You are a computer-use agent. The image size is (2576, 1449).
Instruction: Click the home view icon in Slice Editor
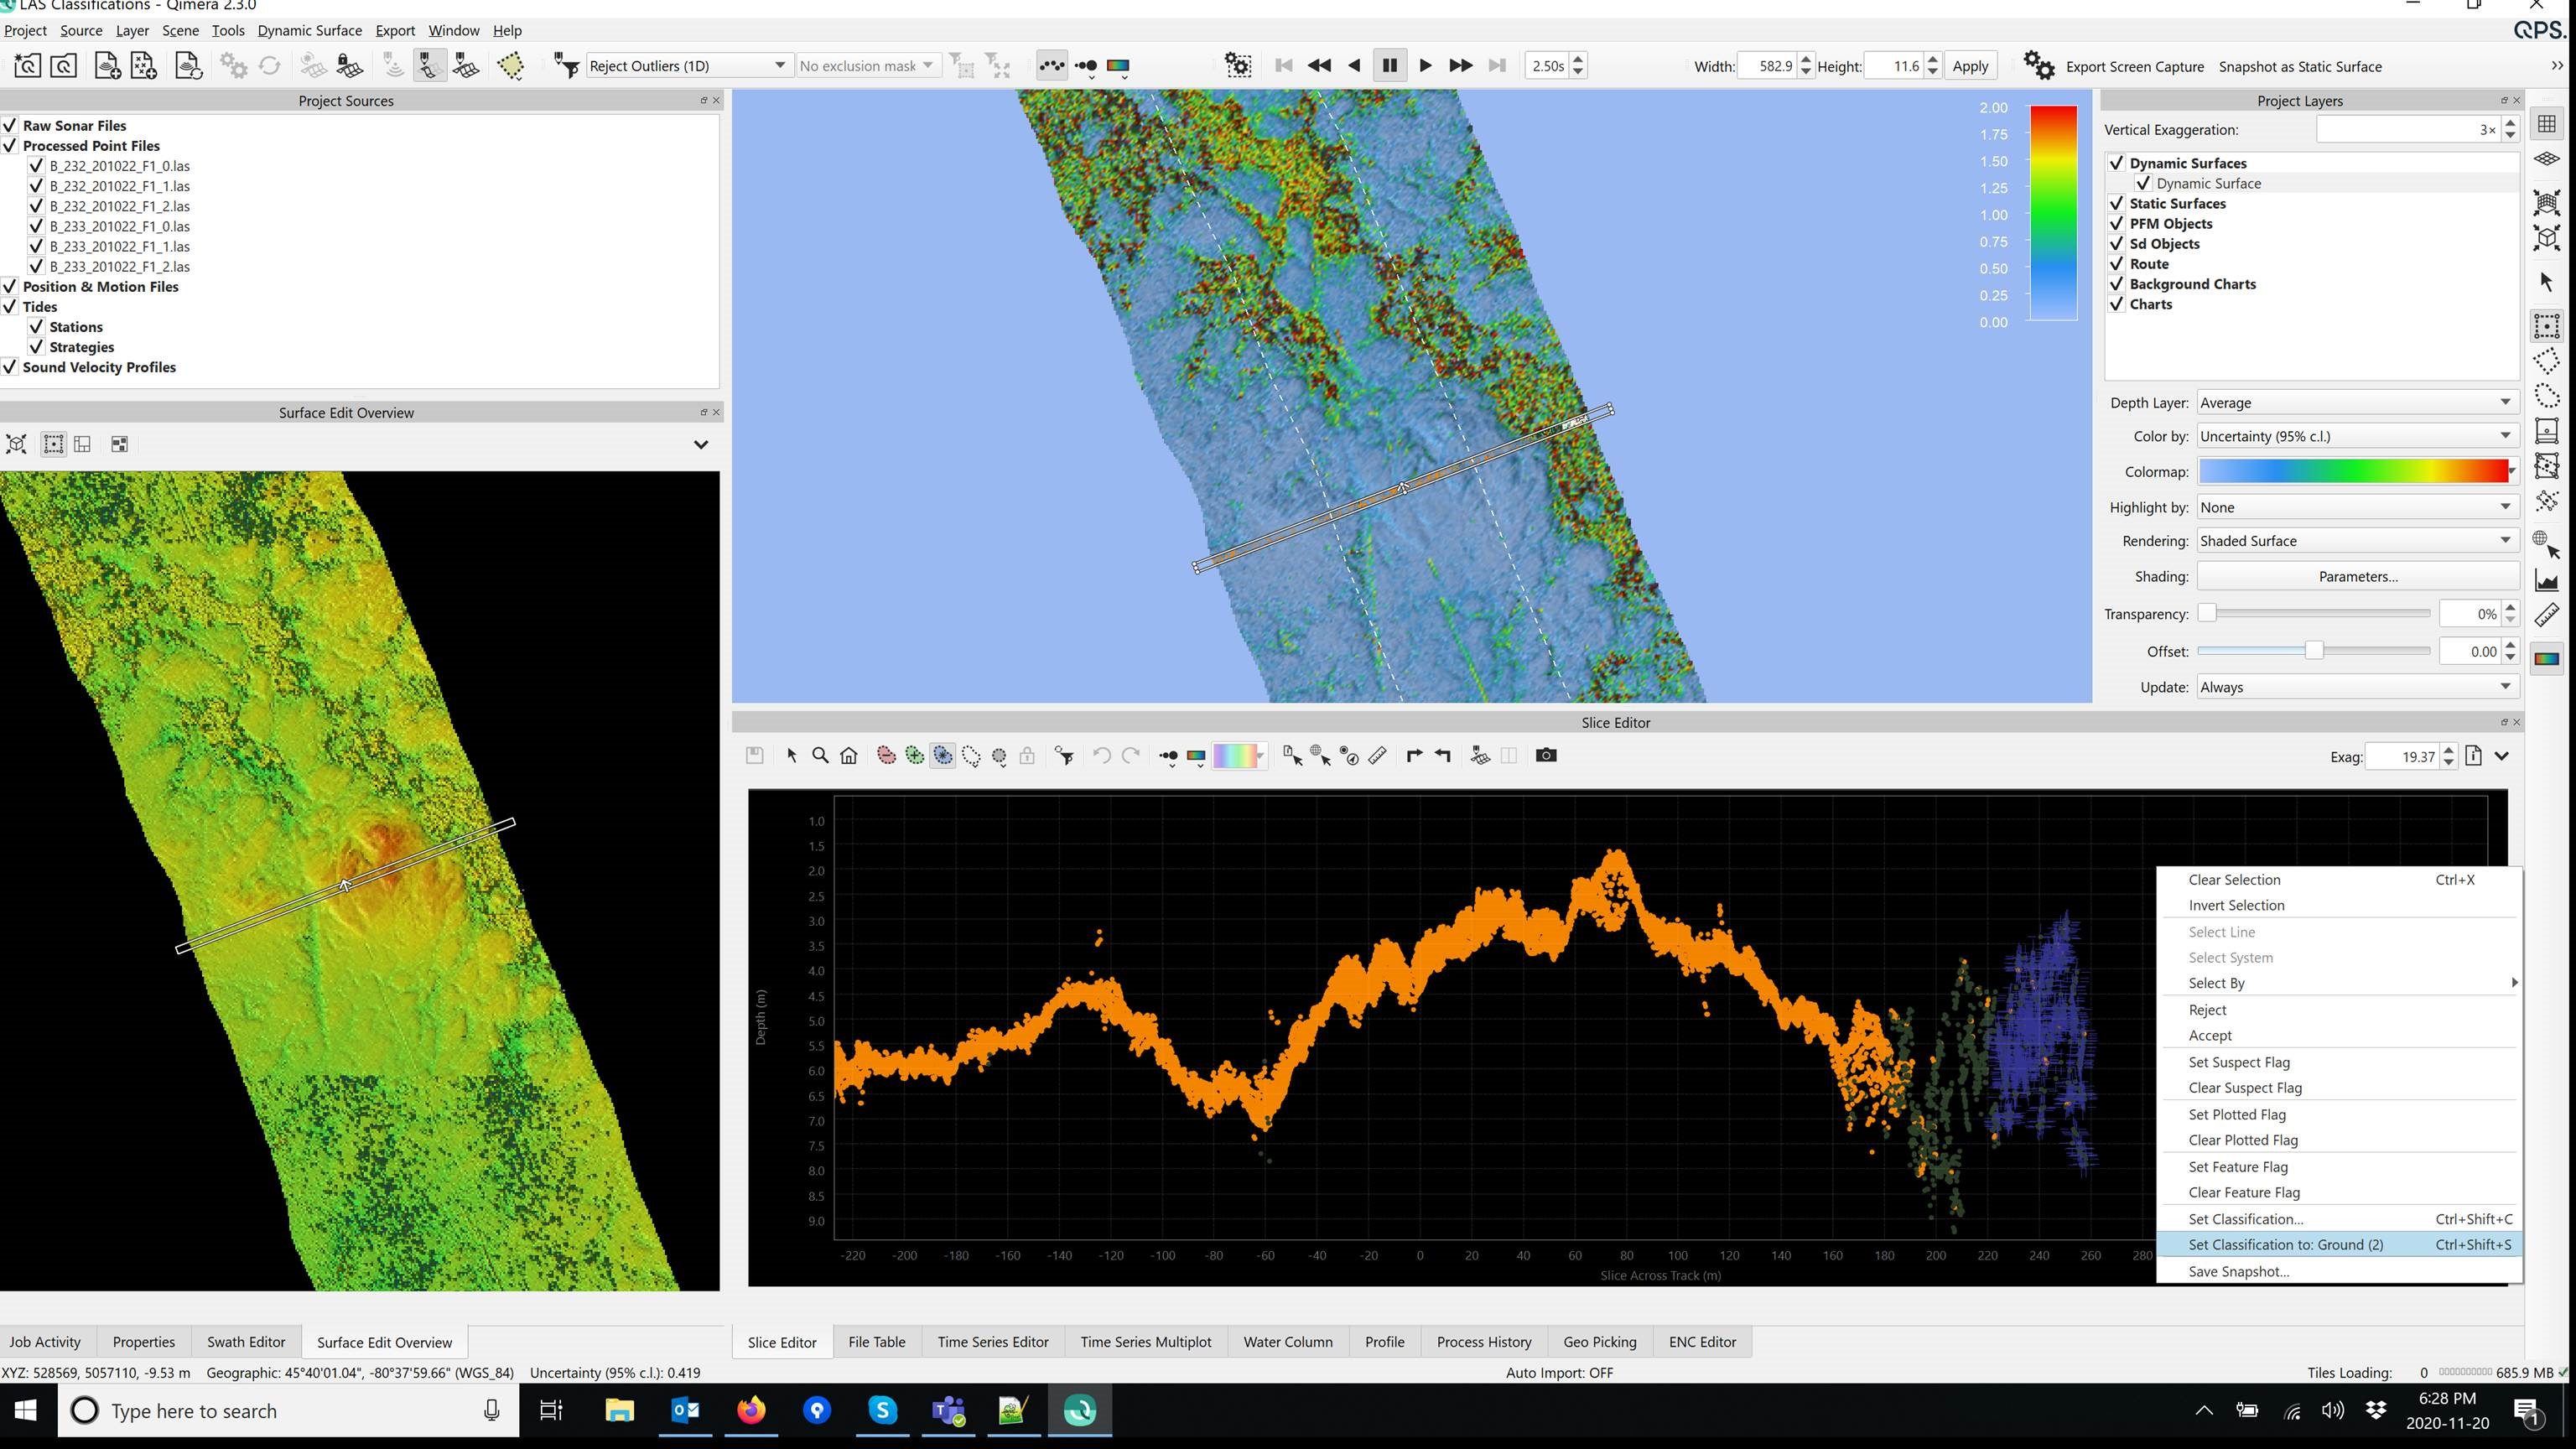(849, 755)
